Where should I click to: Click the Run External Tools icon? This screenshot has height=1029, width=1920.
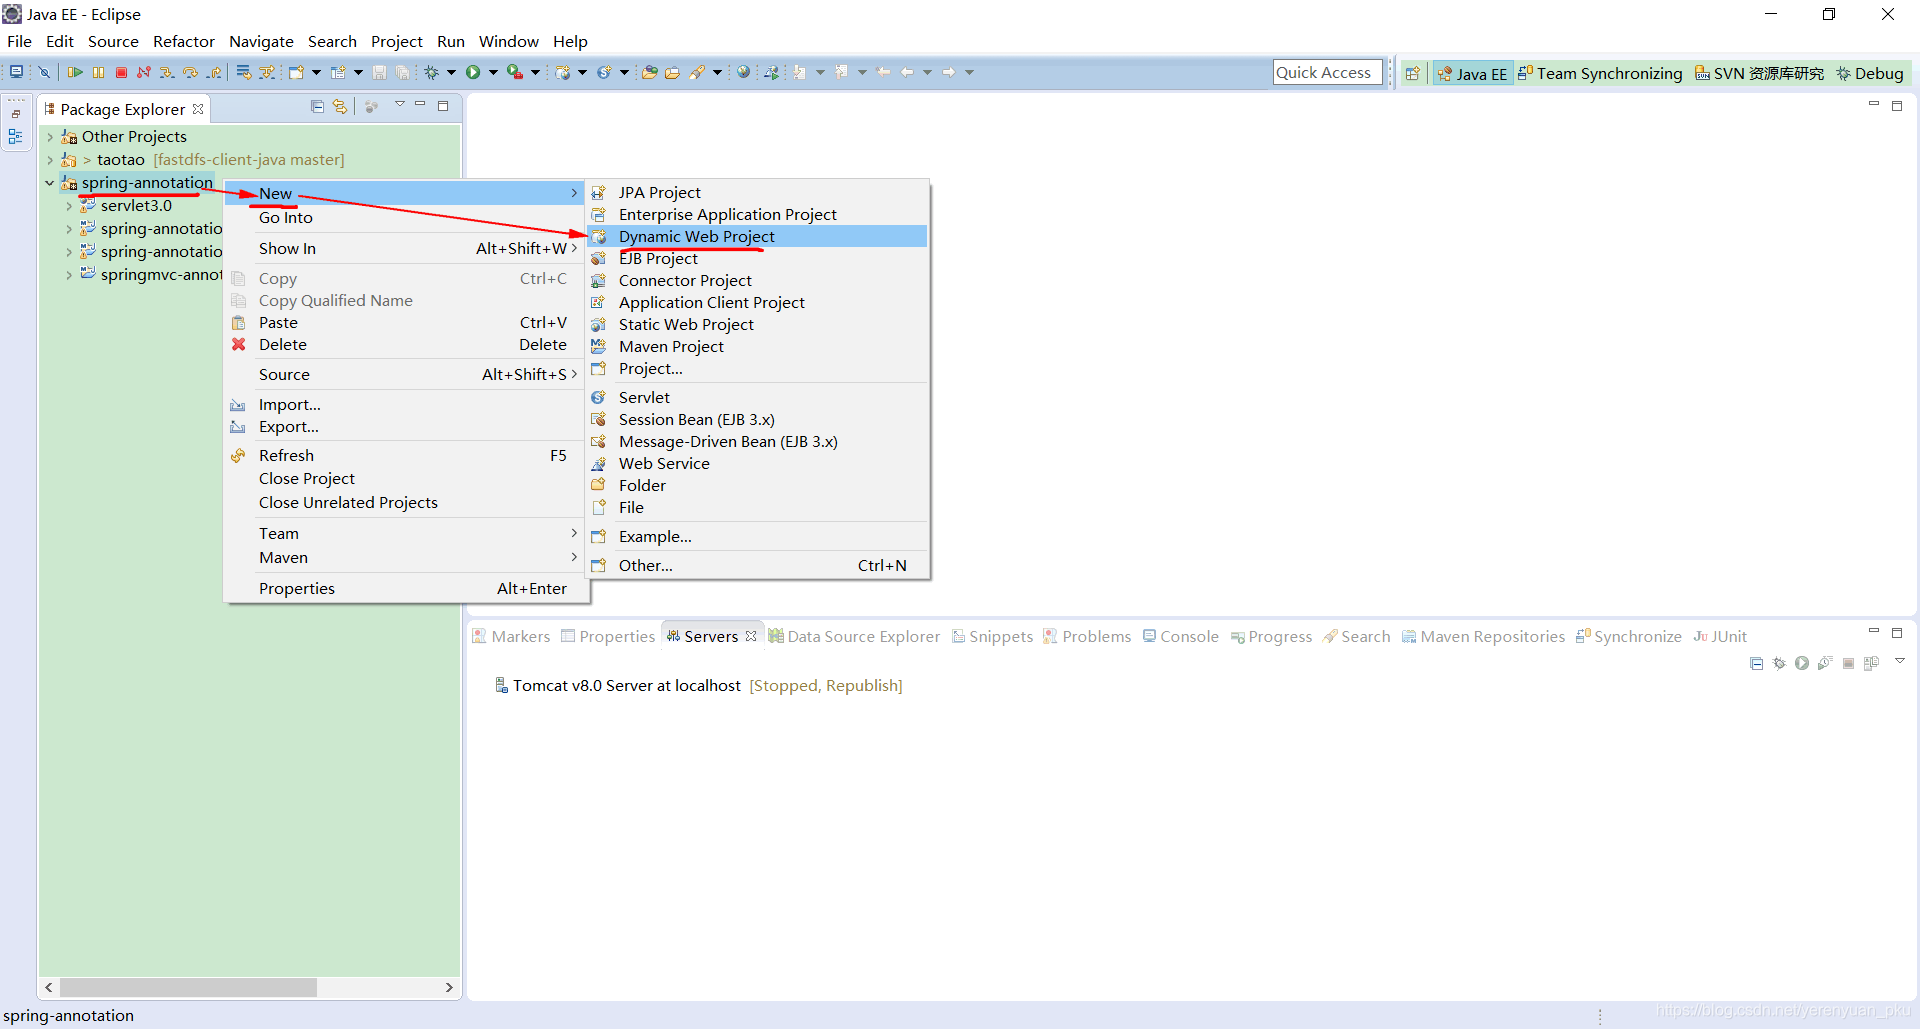(x=515, y=72)
